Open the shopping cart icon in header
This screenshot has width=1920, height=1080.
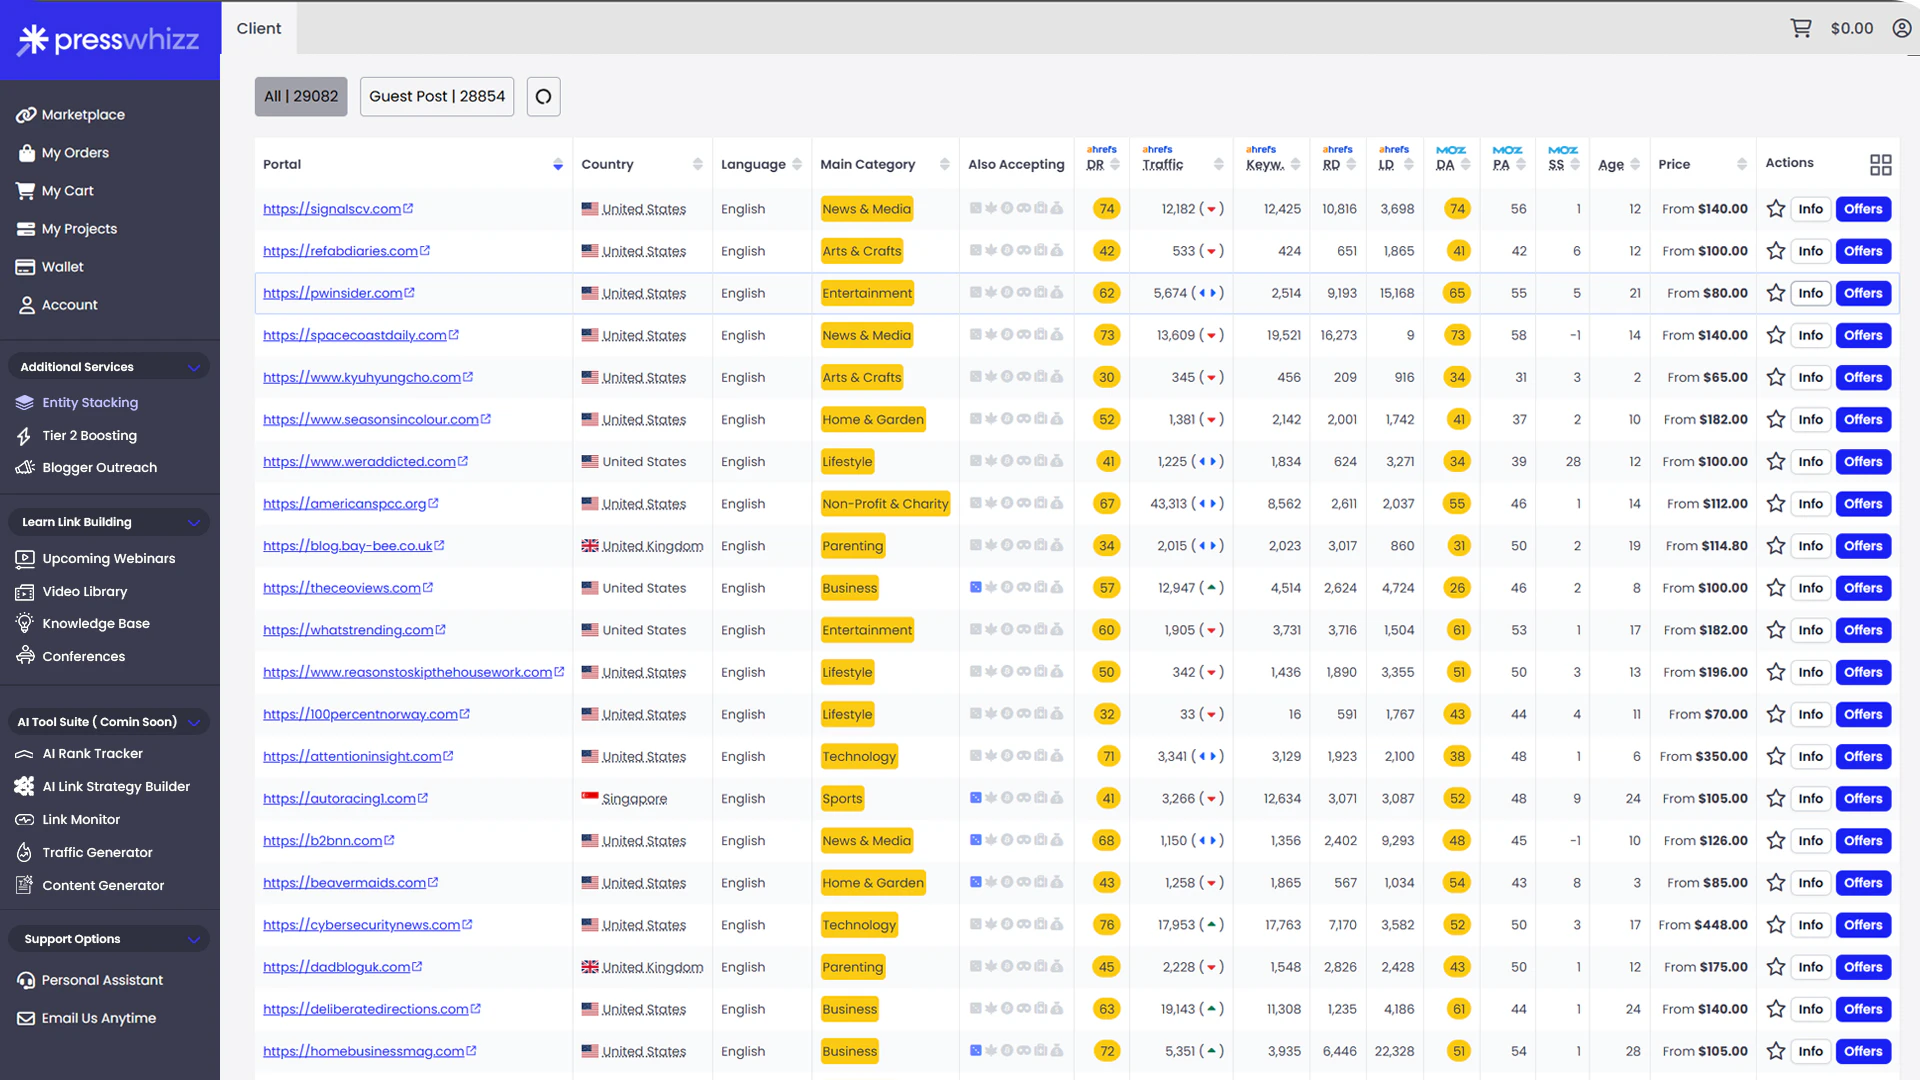tap(1801, 28)
